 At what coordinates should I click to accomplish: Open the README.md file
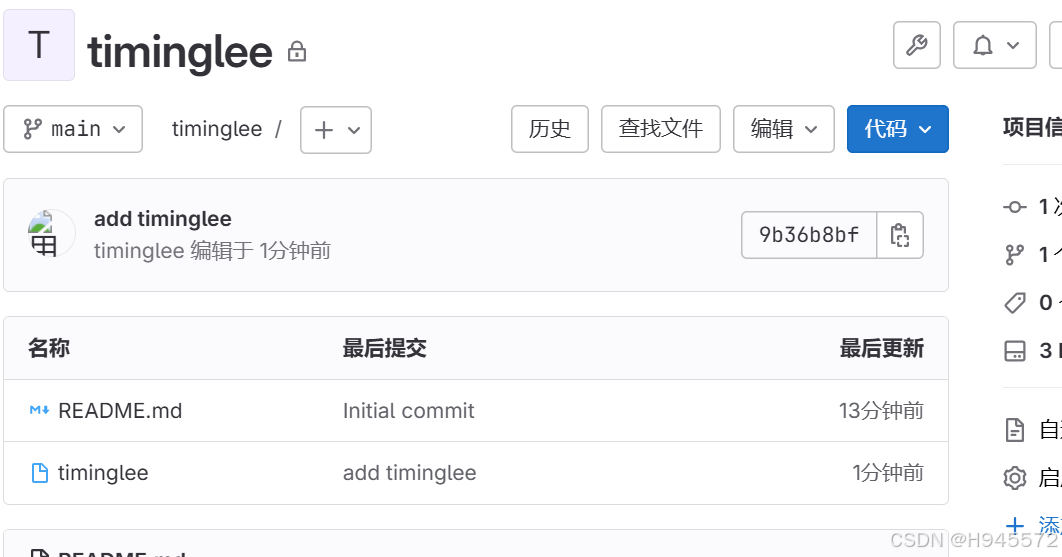tap(120, 411)
